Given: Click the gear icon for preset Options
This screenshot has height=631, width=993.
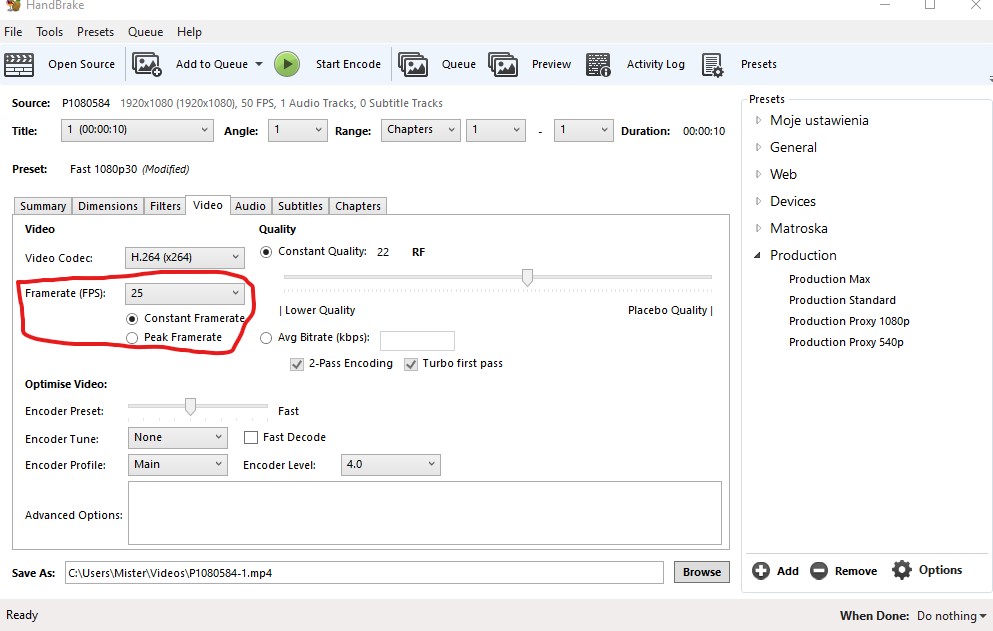Looking at the screenshot, I should click(902, 570).
